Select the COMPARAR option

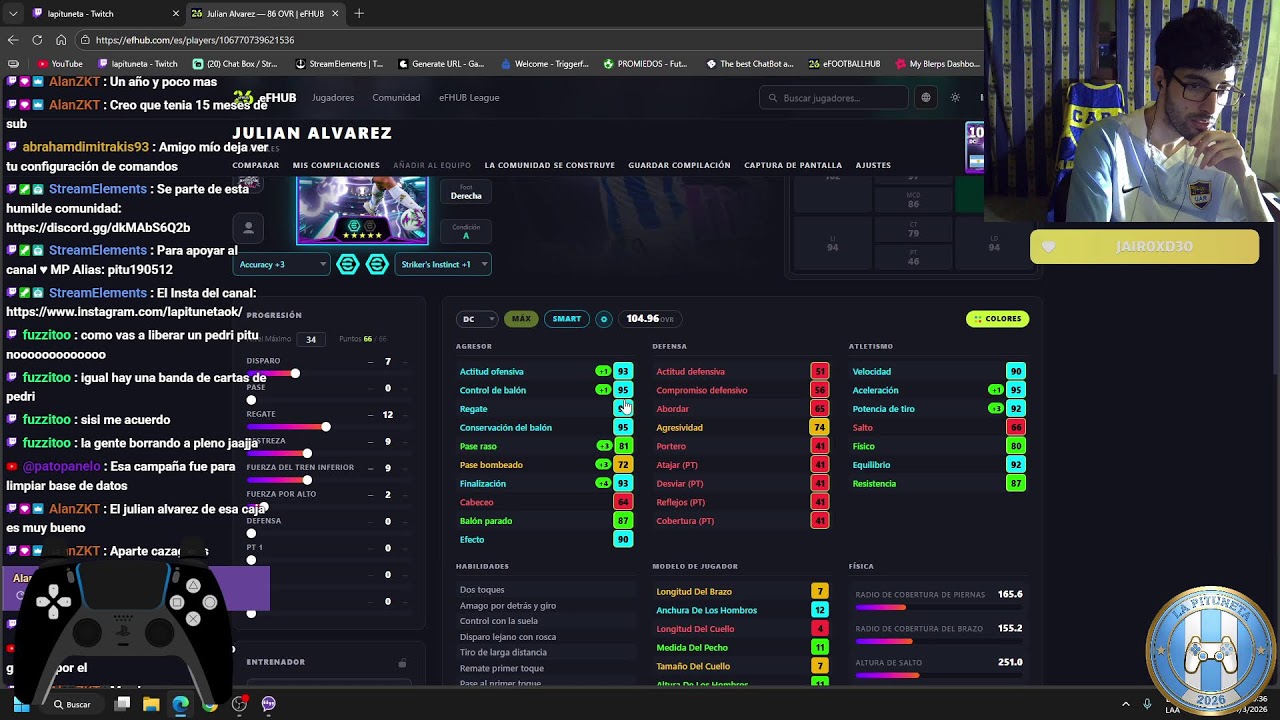(256, 165)
